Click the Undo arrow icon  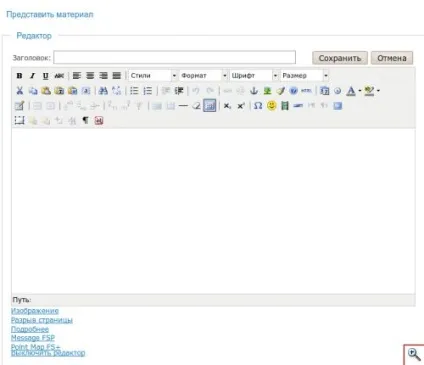(196, 91)
